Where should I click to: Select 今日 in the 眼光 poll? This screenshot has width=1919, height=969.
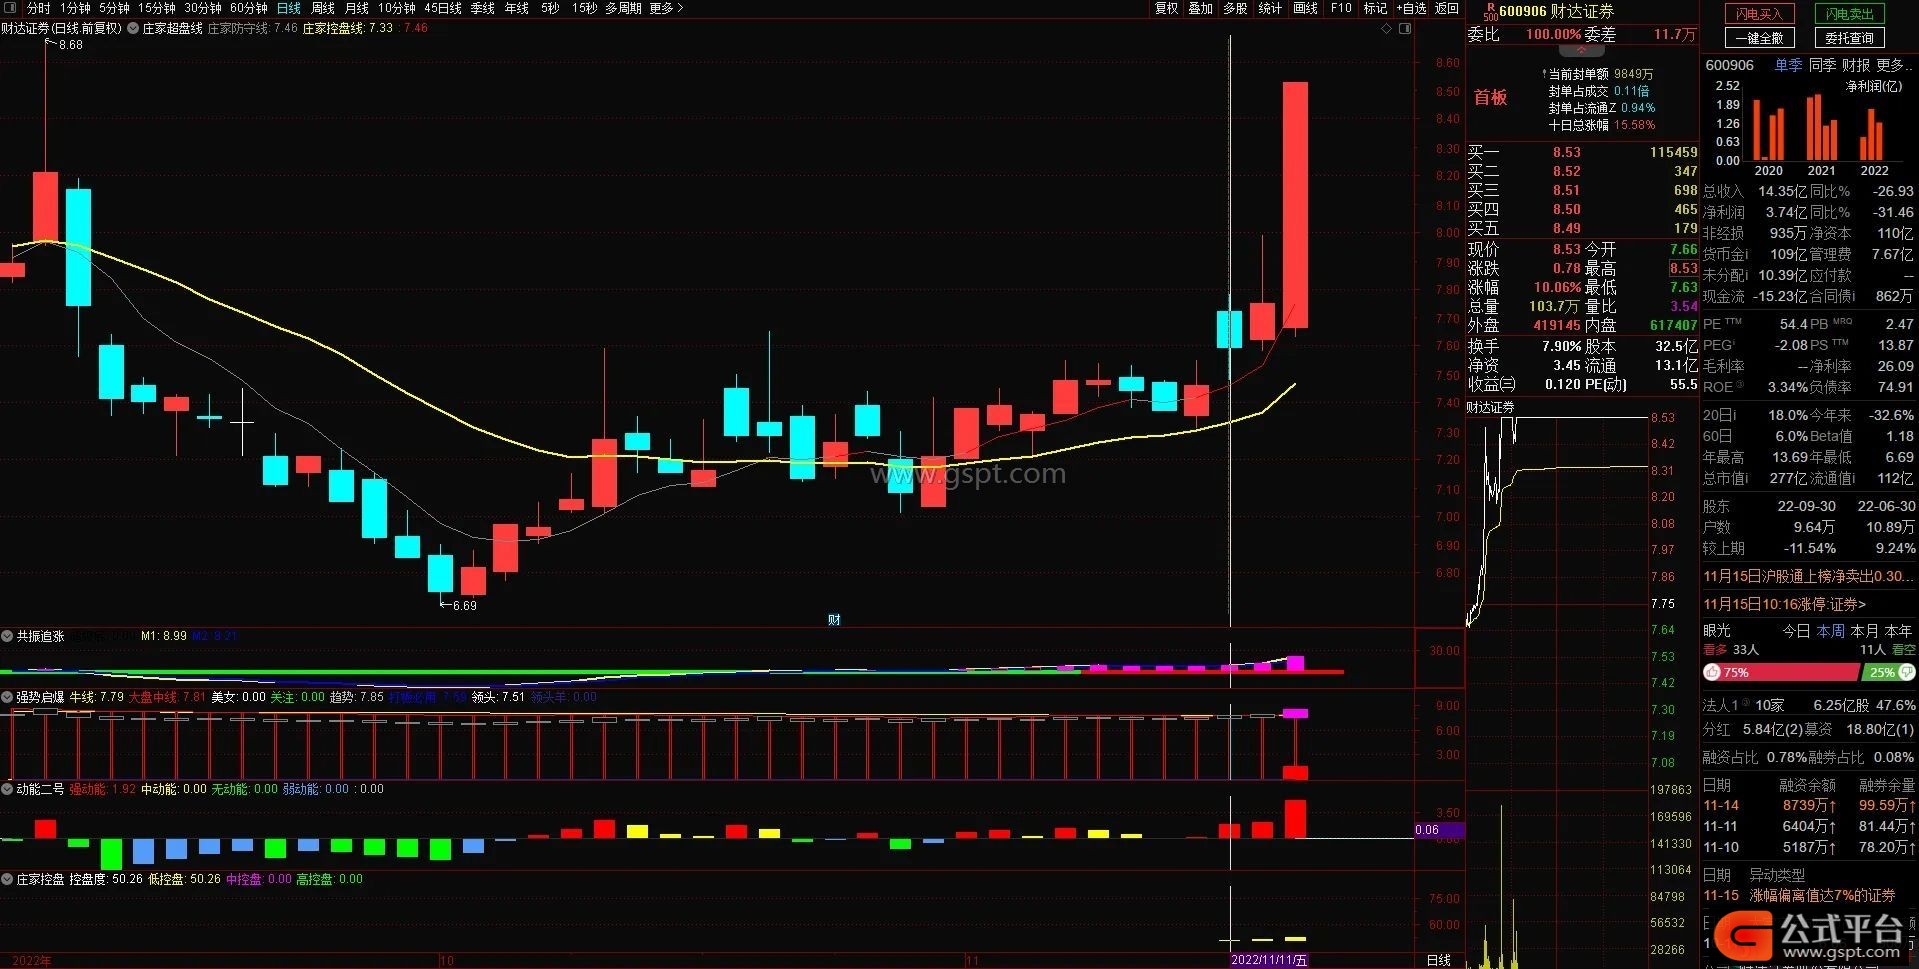[1797, 631]
